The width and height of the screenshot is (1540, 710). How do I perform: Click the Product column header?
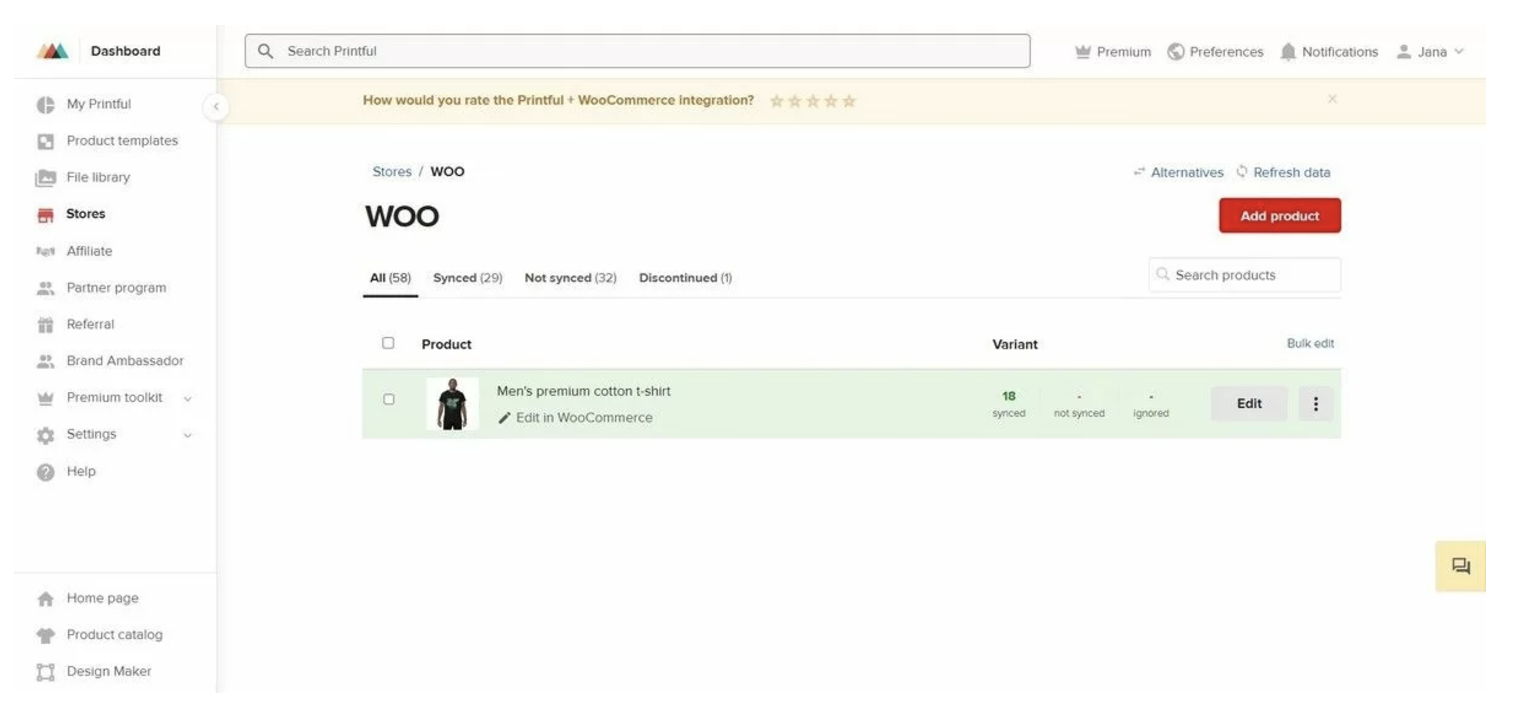(x=447, y=344)
